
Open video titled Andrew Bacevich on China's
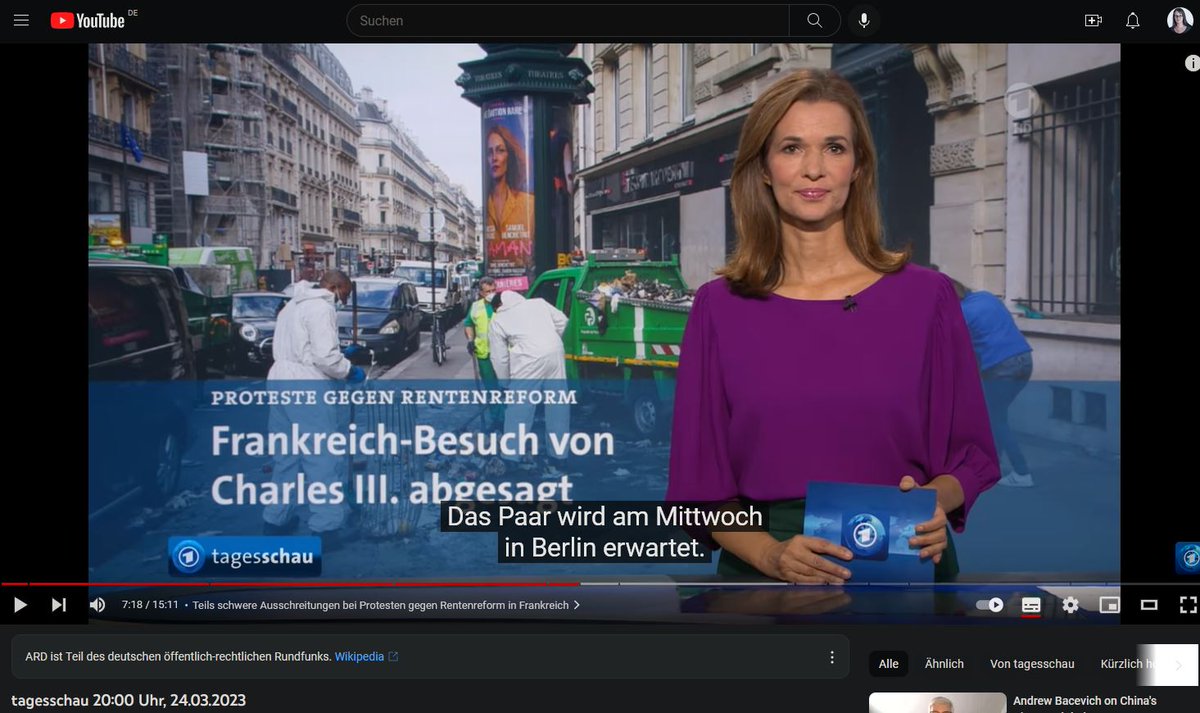coord(1084,701)
